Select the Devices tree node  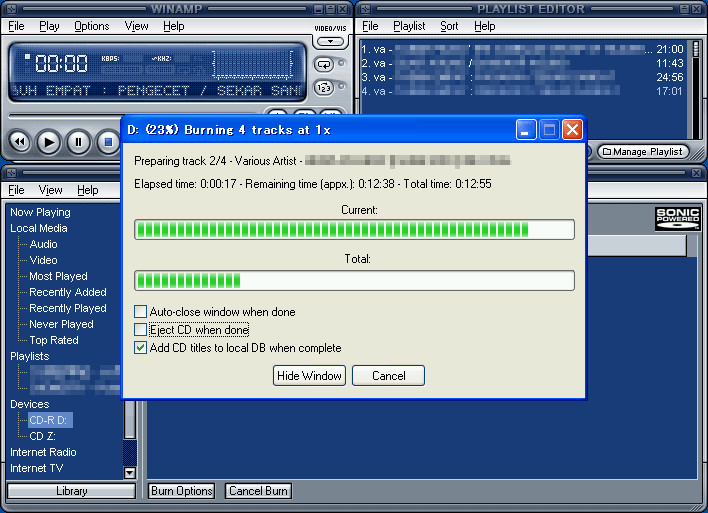click(x=30, y=404)
